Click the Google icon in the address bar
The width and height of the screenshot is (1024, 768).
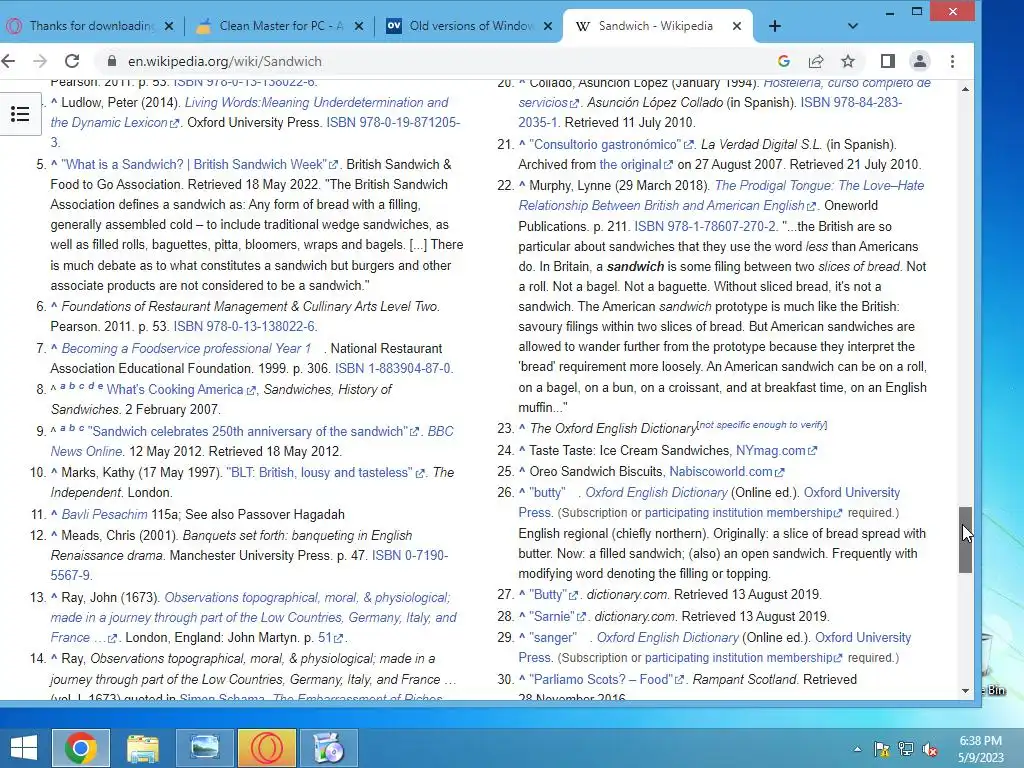(784, 61)
